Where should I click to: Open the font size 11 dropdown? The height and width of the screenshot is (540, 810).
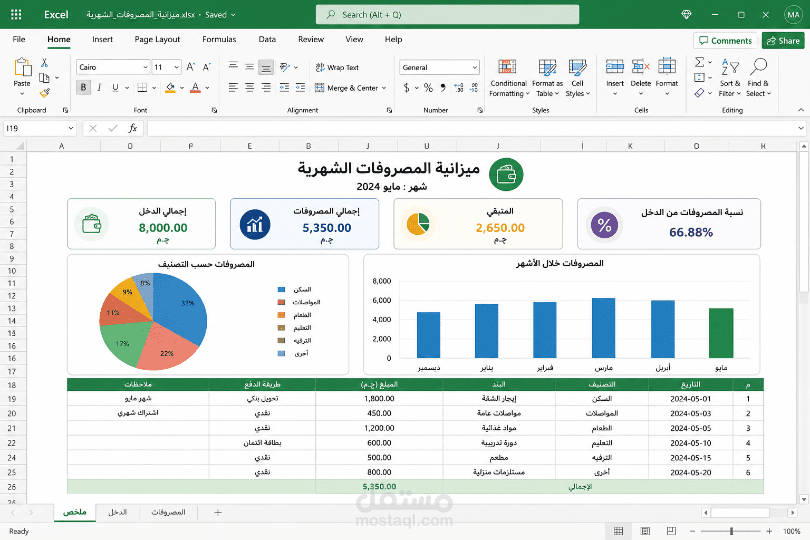tap(176, 67)
